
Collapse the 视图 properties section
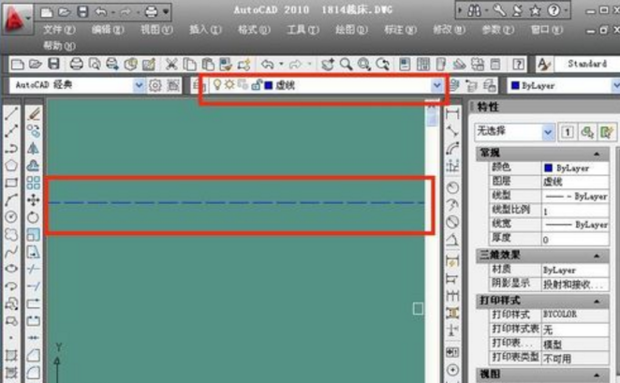(597, 375)
